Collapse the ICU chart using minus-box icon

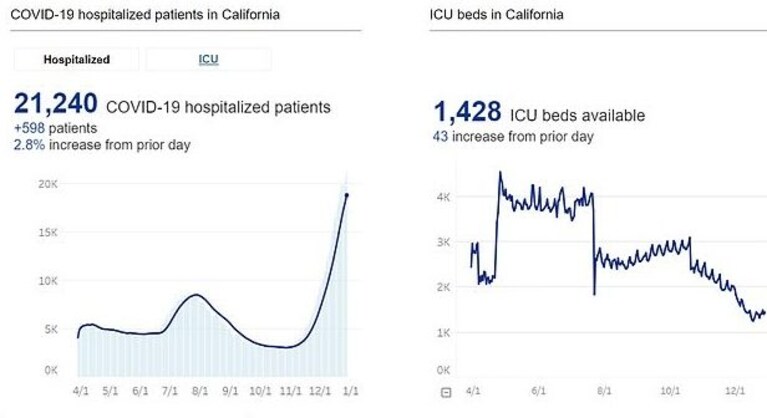click(446, 393)
